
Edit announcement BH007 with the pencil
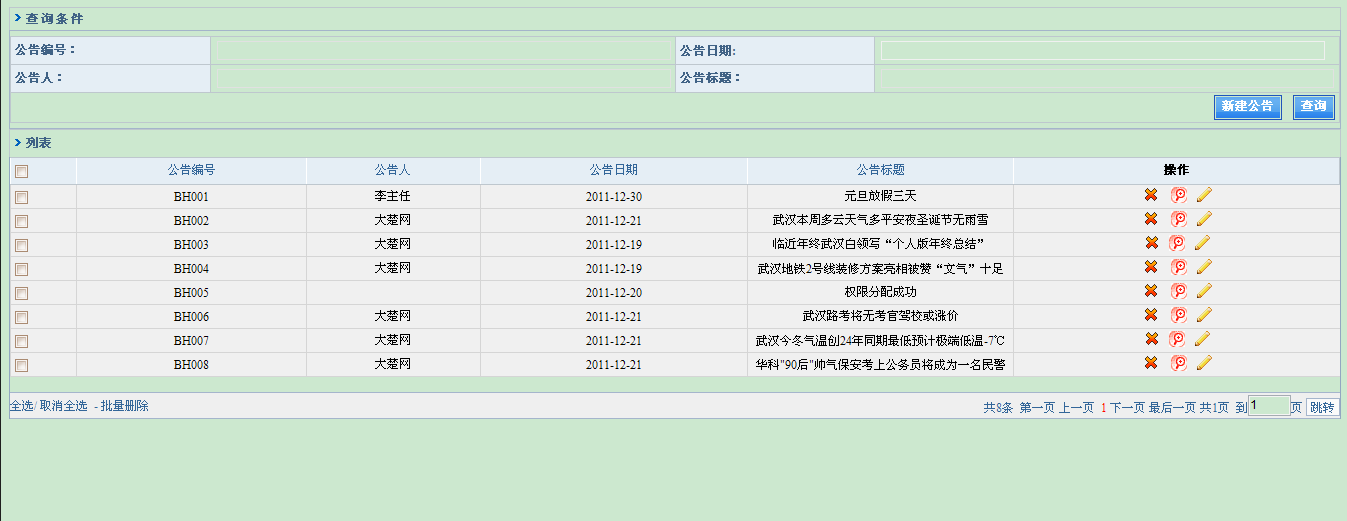pos(1203,339)
